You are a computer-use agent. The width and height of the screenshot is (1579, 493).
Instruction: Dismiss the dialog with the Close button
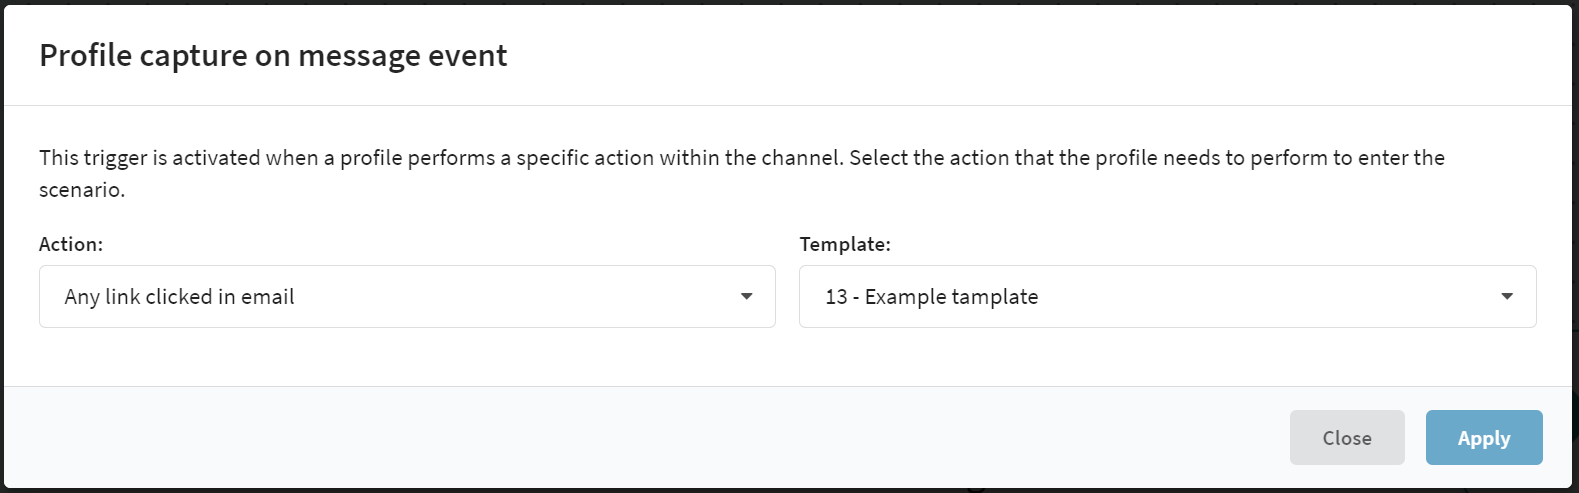click(1347, 438)
